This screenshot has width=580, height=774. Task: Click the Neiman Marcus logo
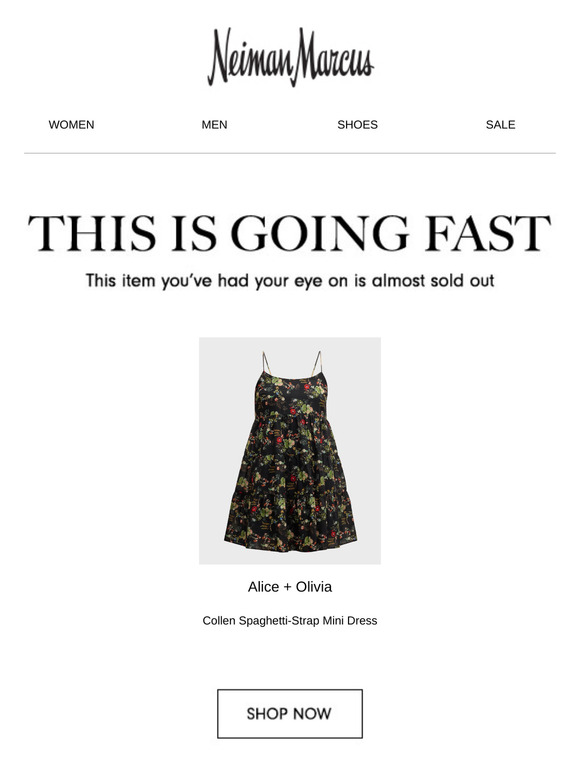pyautogui.click(x=290, y=57)
